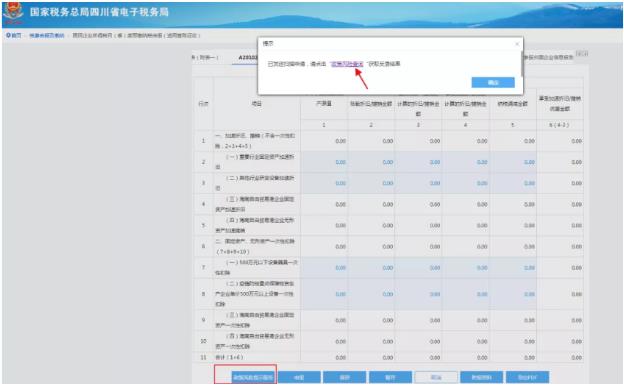
Task: Close the prompt dialog with the X
Action: [x=517, y=44]
